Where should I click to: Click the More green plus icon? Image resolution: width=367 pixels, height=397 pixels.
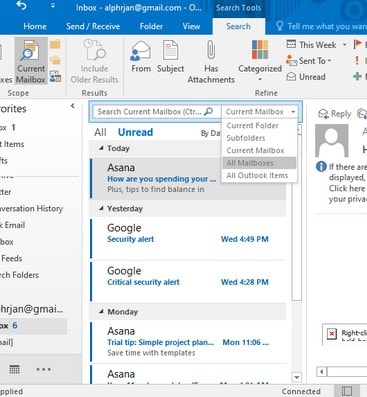coord(357,76)
